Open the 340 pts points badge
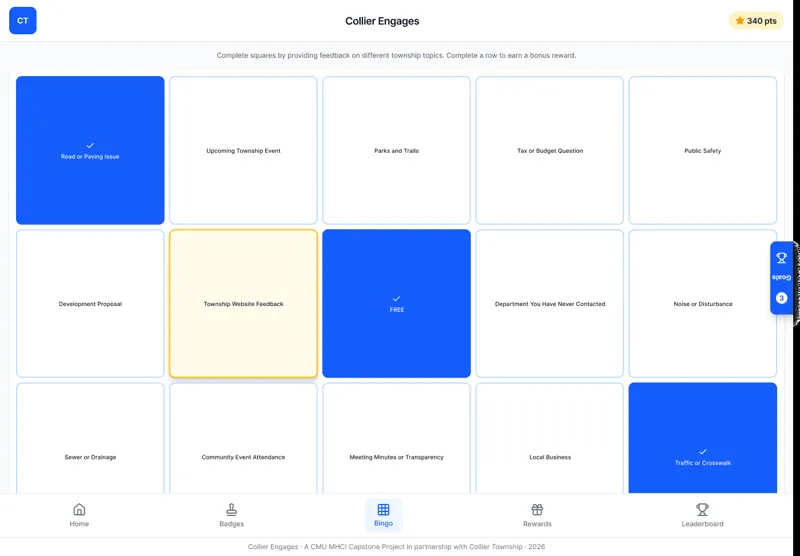Viewport: 800px width, 556px height. 756,21
